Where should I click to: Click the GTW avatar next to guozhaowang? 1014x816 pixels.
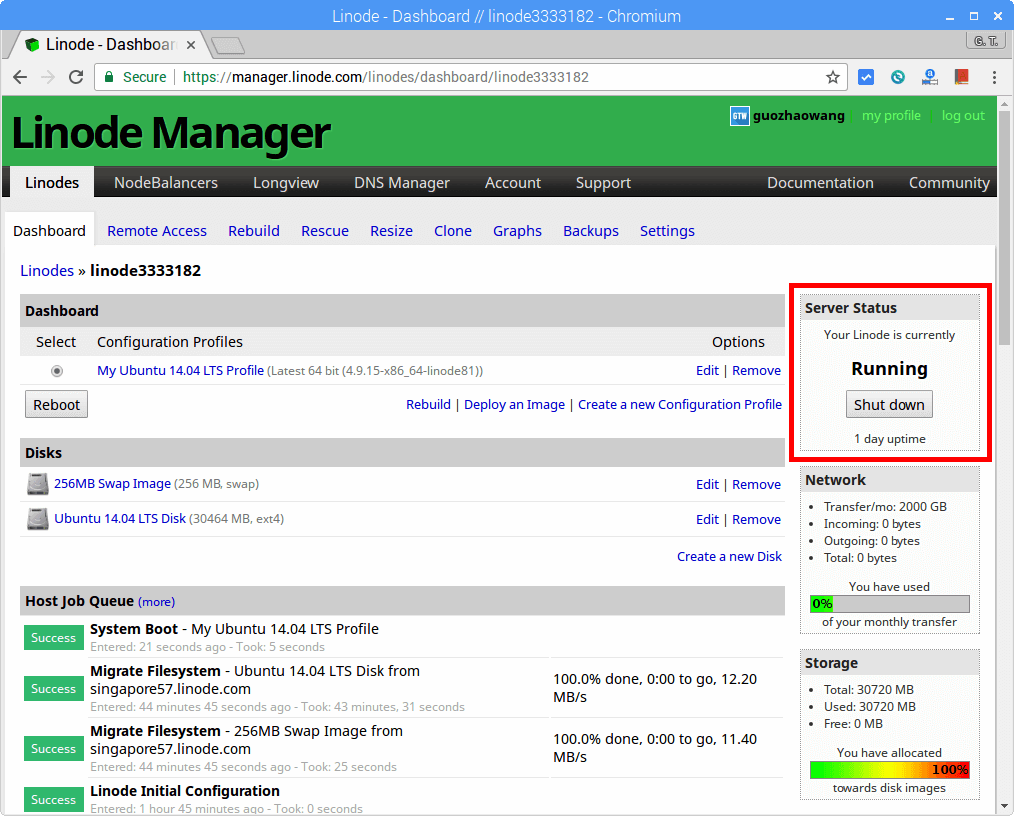pyautogui.click(x=739, y=116)
